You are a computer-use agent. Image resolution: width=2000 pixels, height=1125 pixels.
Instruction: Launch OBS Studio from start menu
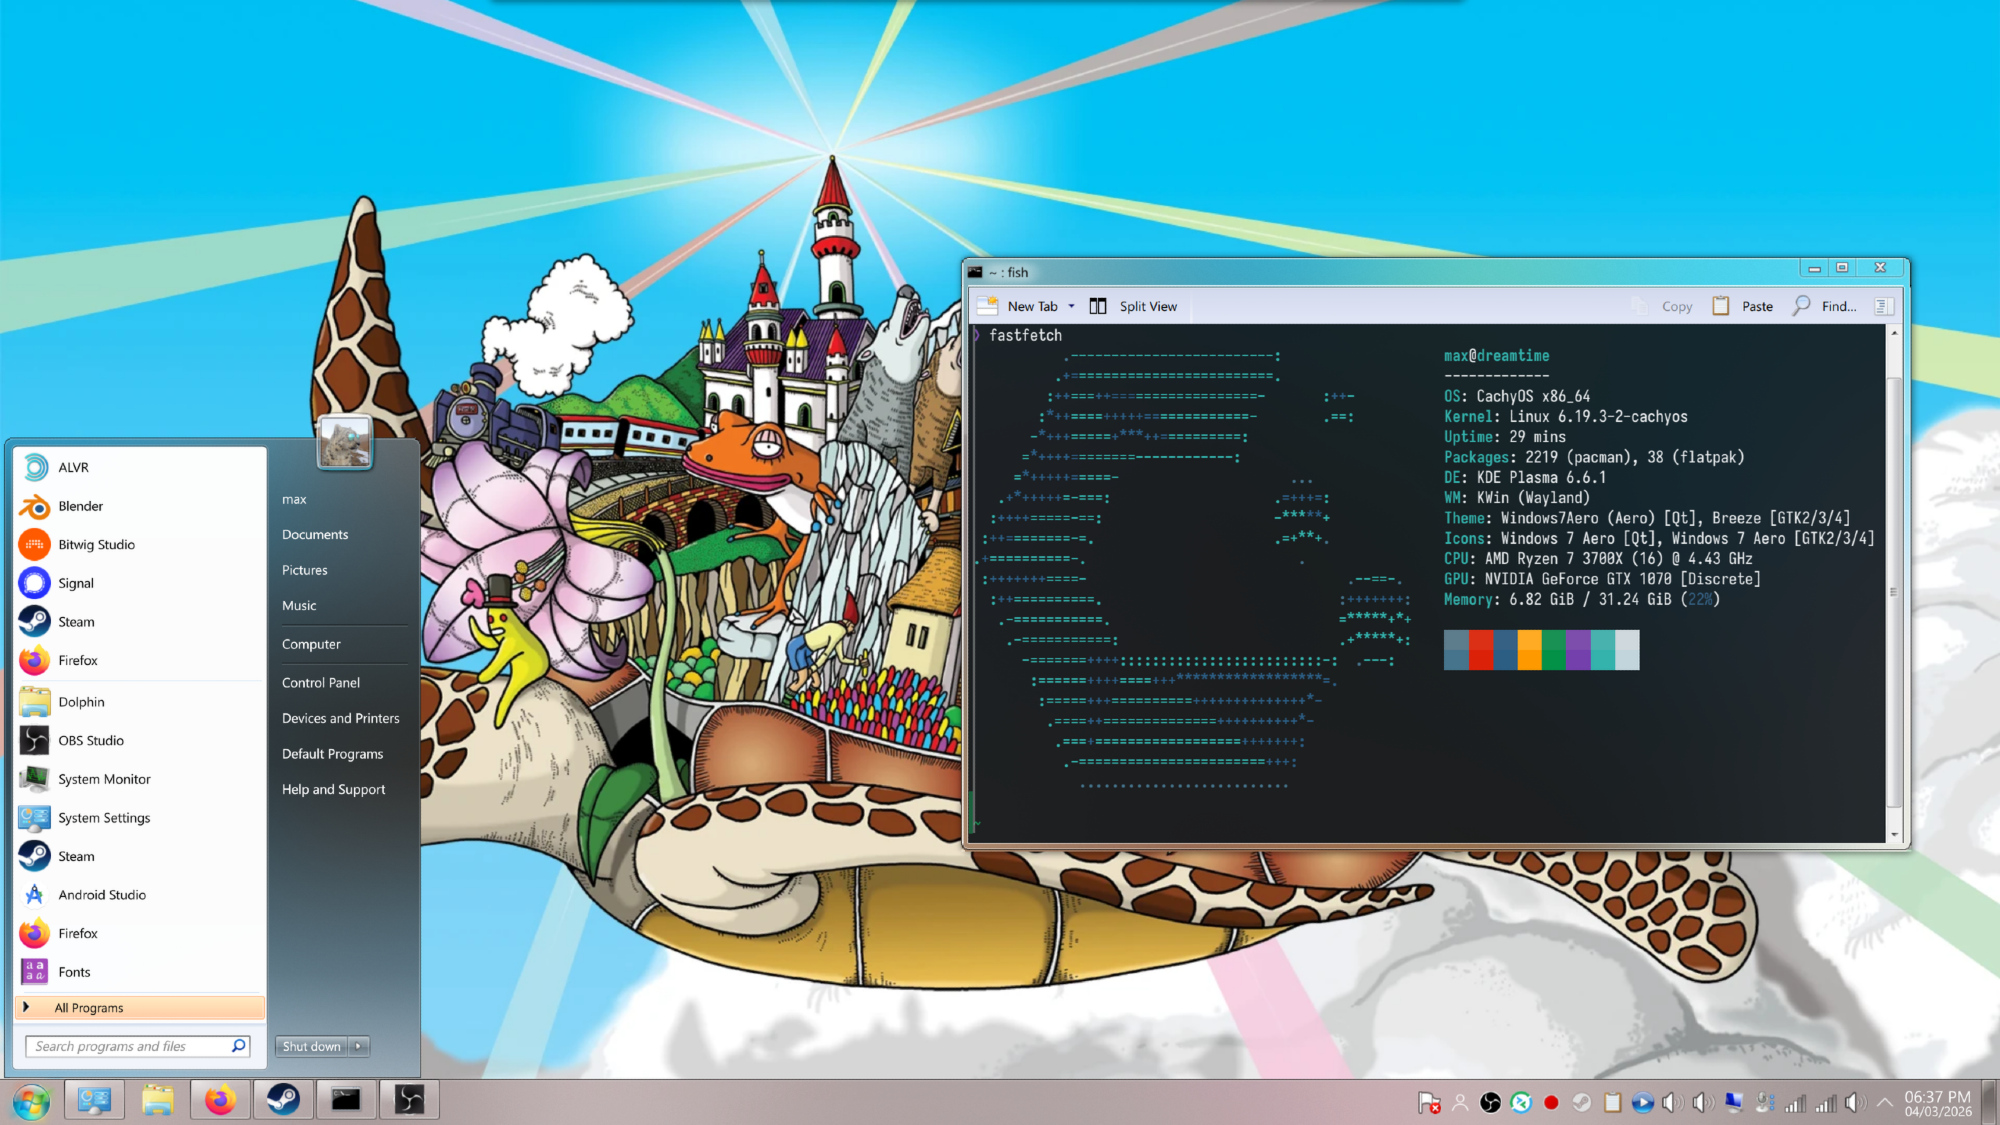tap(90, 741)
